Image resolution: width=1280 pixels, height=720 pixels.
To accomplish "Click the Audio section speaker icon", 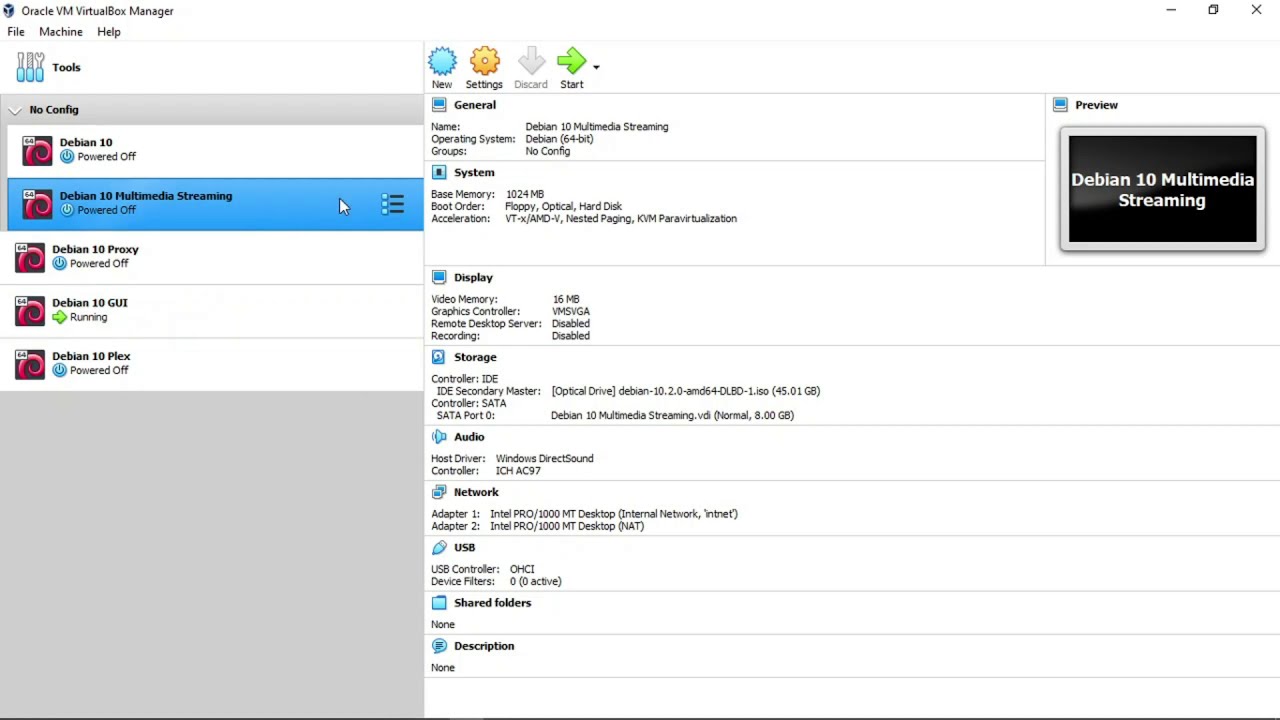I will pyautogui.click(x=439, y=437).
